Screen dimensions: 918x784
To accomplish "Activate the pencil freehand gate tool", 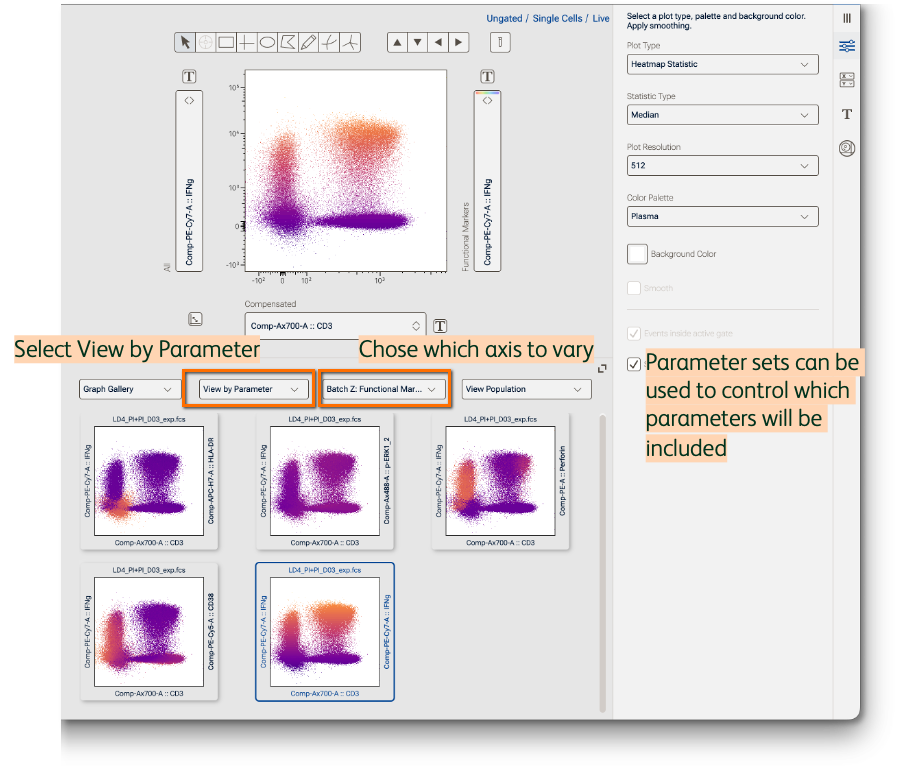I will (308, 42).
